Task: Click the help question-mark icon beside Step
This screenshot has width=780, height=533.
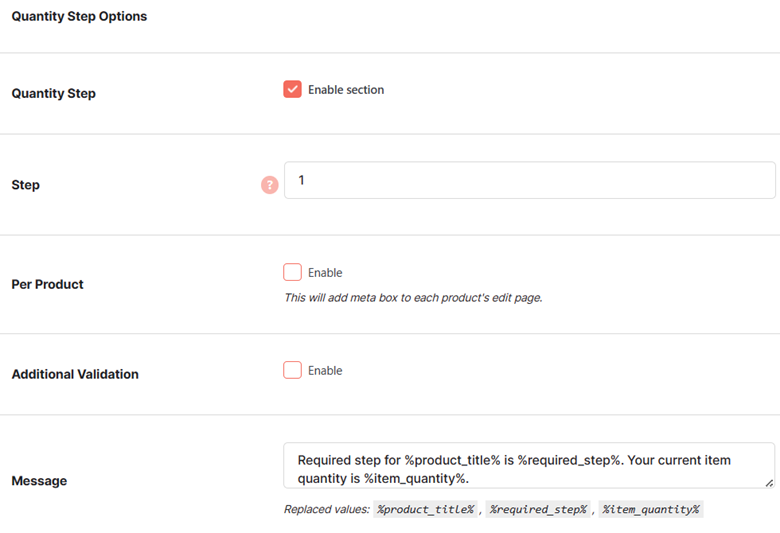Action: (x=270, y=185)
